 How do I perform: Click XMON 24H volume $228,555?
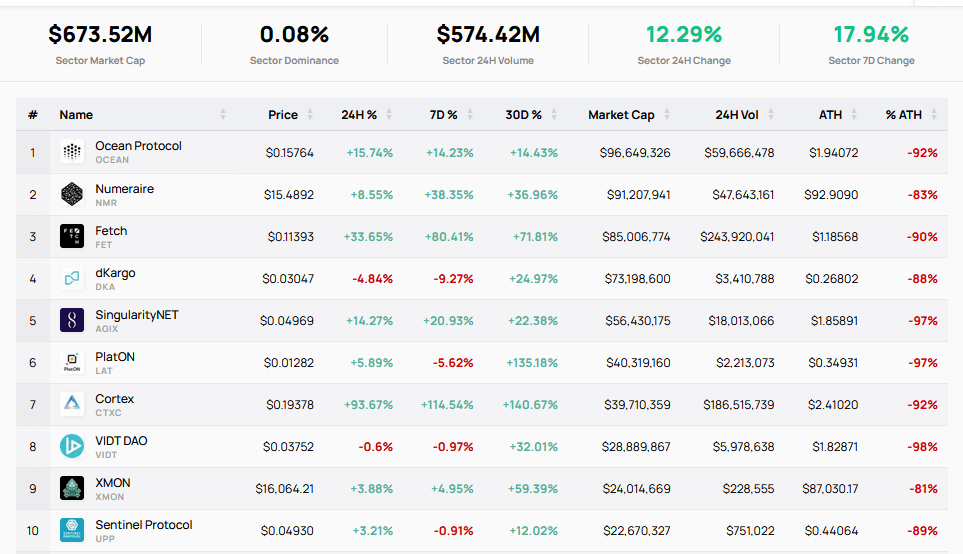[x=748, y=489]
